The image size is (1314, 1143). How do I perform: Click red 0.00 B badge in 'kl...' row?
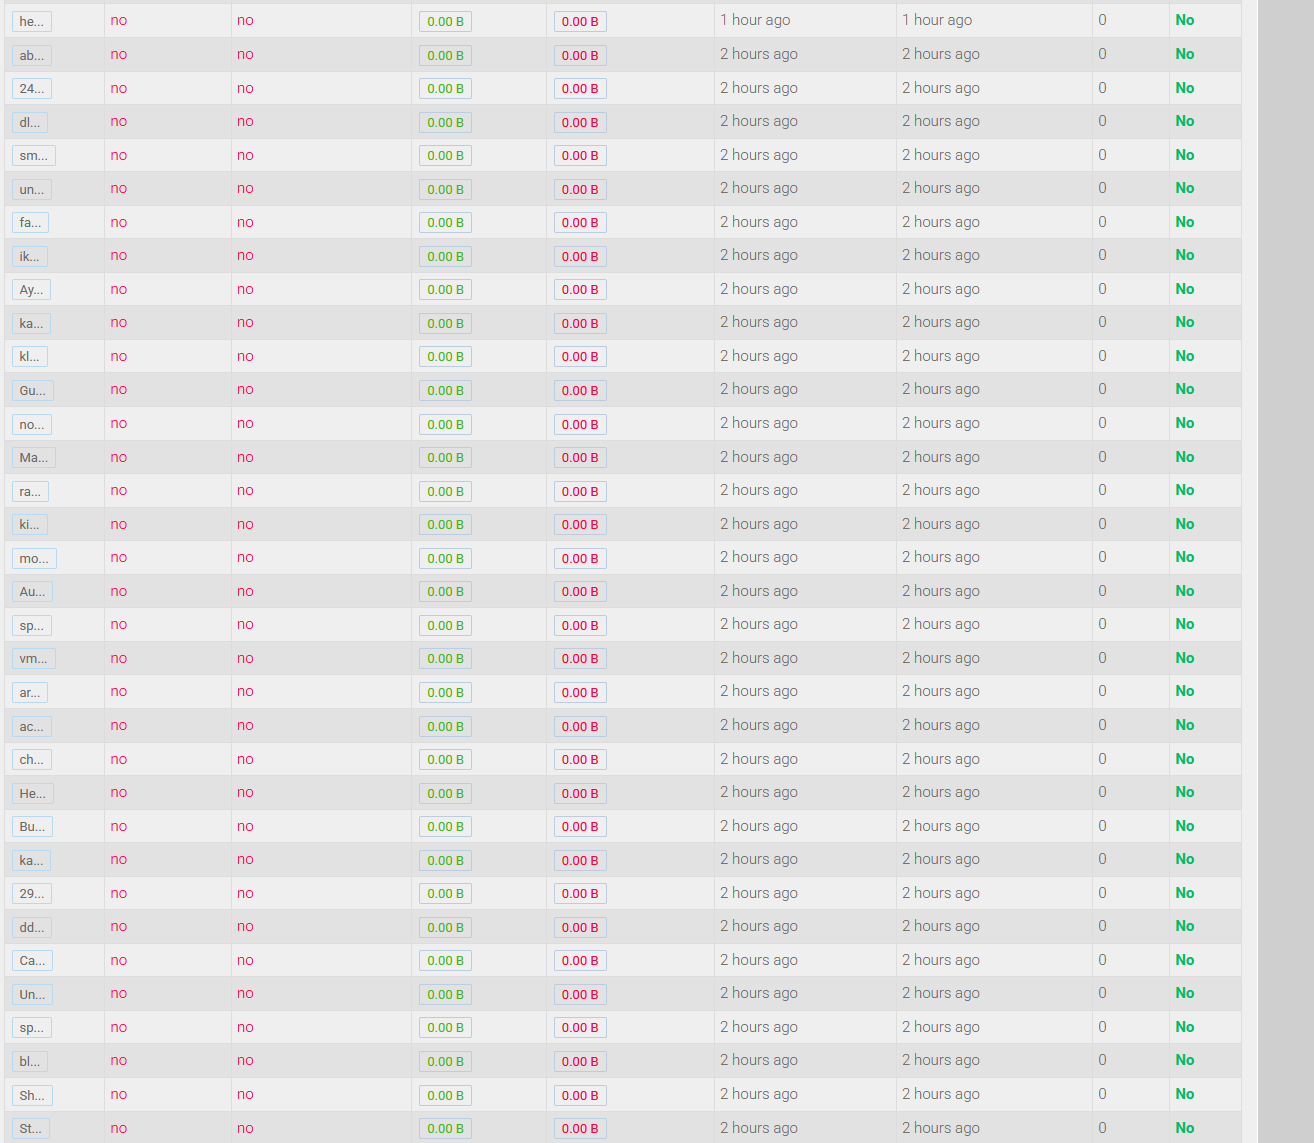(x=580, y=357)
